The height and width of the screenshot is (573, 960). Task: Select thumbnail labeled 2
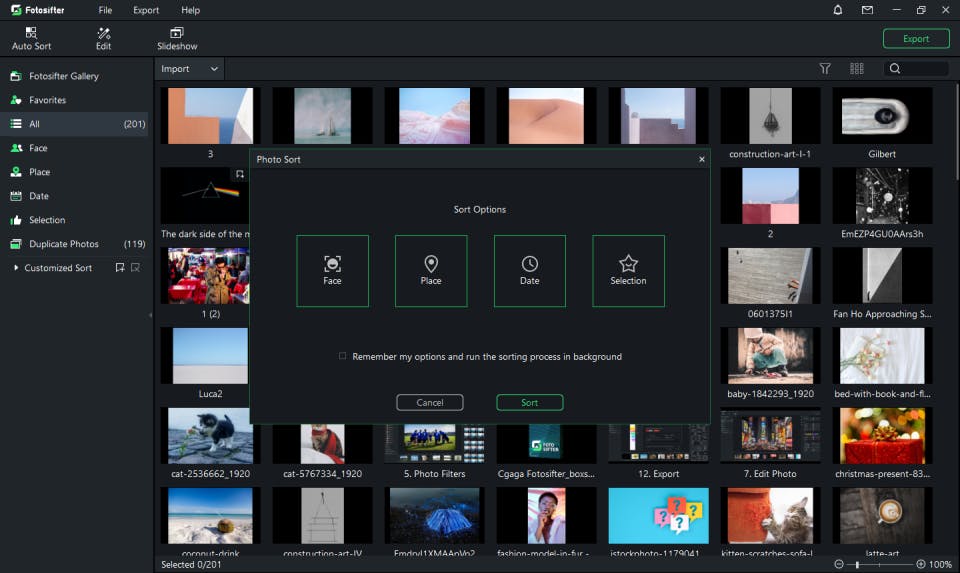coord(770,196)
